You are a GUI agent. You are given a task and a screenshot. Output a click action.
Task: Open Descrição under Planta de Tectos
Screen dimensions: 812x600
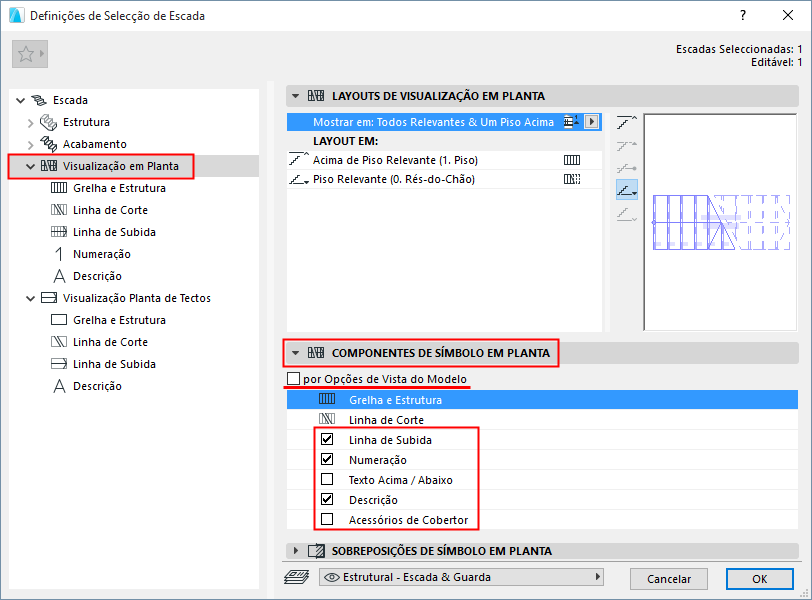pos(97,386)
